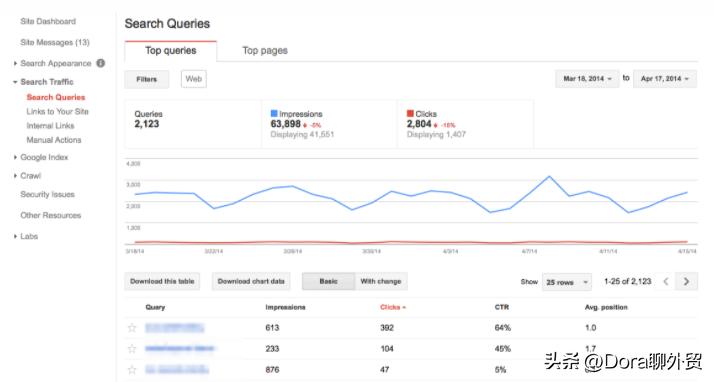
Task: Click the 1-25 of 2,123 pagination text
Action: (627, 282)
